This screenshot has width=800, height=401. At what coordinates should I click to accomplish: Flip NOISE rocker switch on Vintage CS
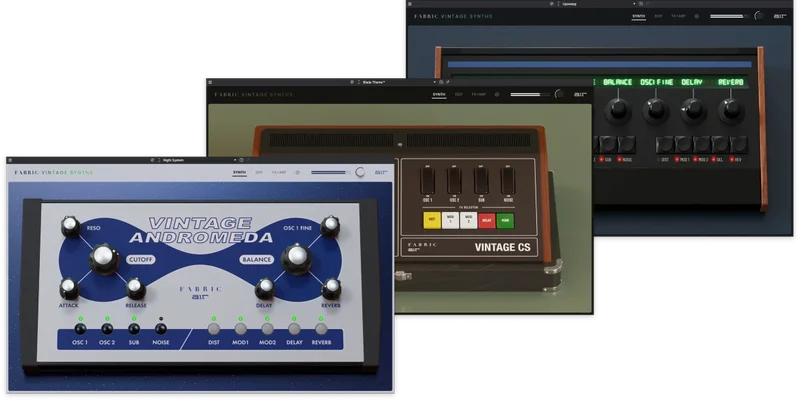pyautogui.click(x=508, y=181)
